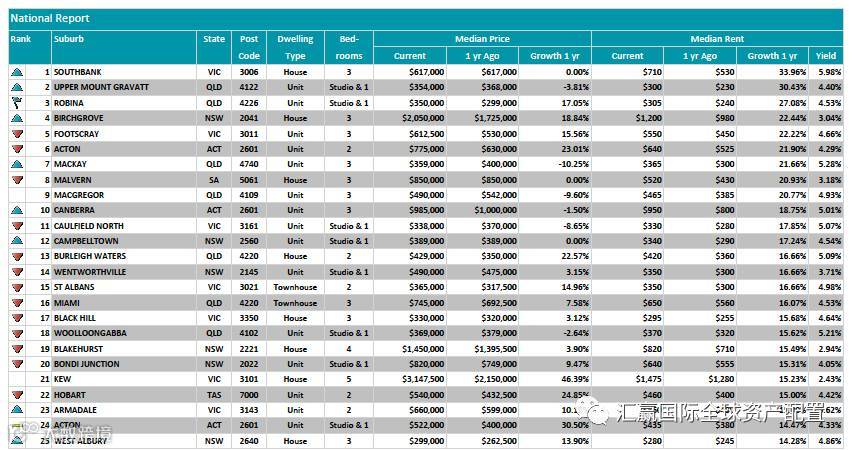Select the up arrow beside BIRCHGROVE
Viewport: 853px width, 450px height.
[x=17, y=118]
